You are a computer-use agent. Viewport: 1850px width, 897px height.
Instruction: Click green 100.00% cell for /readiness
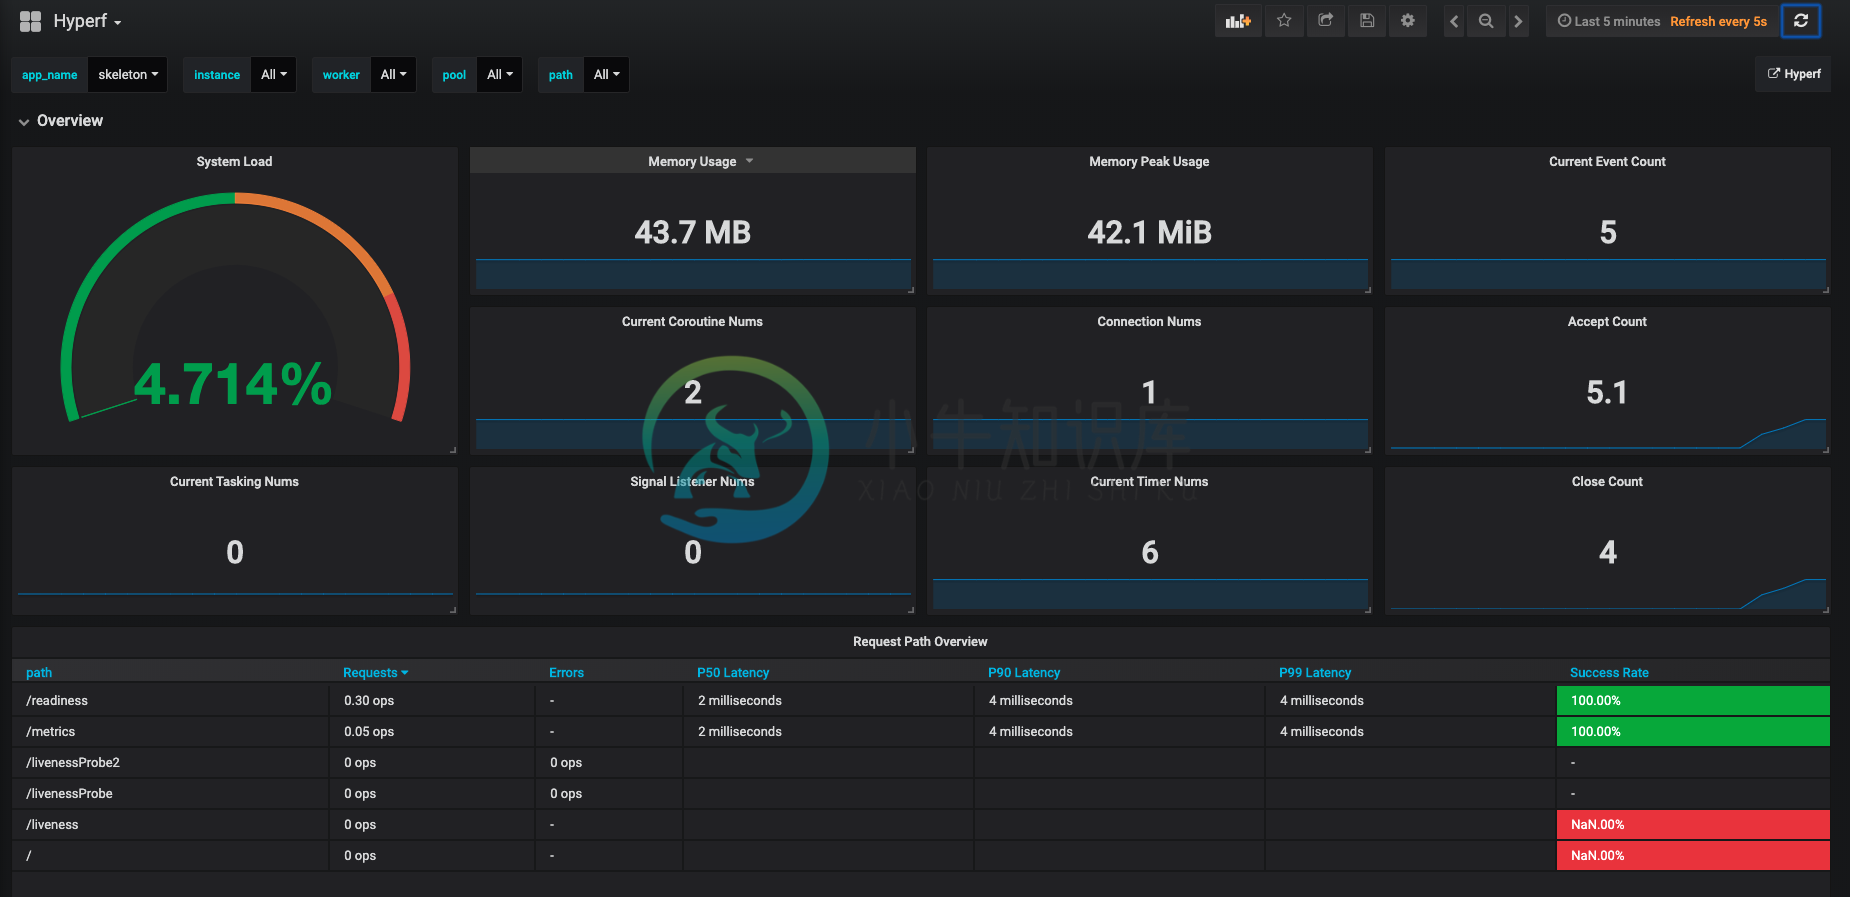tap(1693, 701)
